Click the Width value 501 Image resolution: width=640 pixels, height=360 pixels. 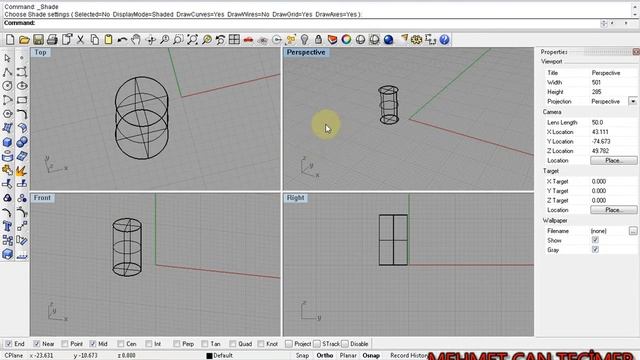[x=596, y=82]
